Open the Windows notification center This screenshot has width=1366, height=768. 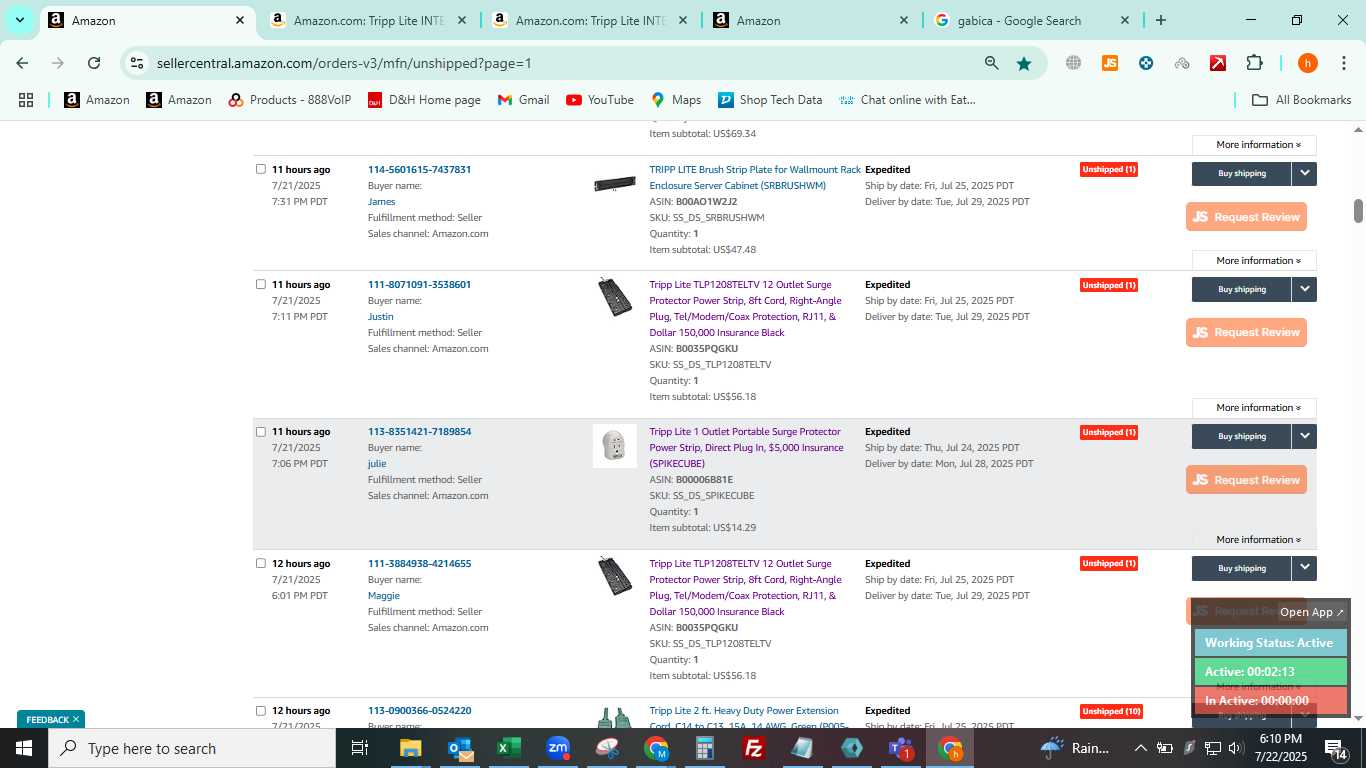(1336, 748)
